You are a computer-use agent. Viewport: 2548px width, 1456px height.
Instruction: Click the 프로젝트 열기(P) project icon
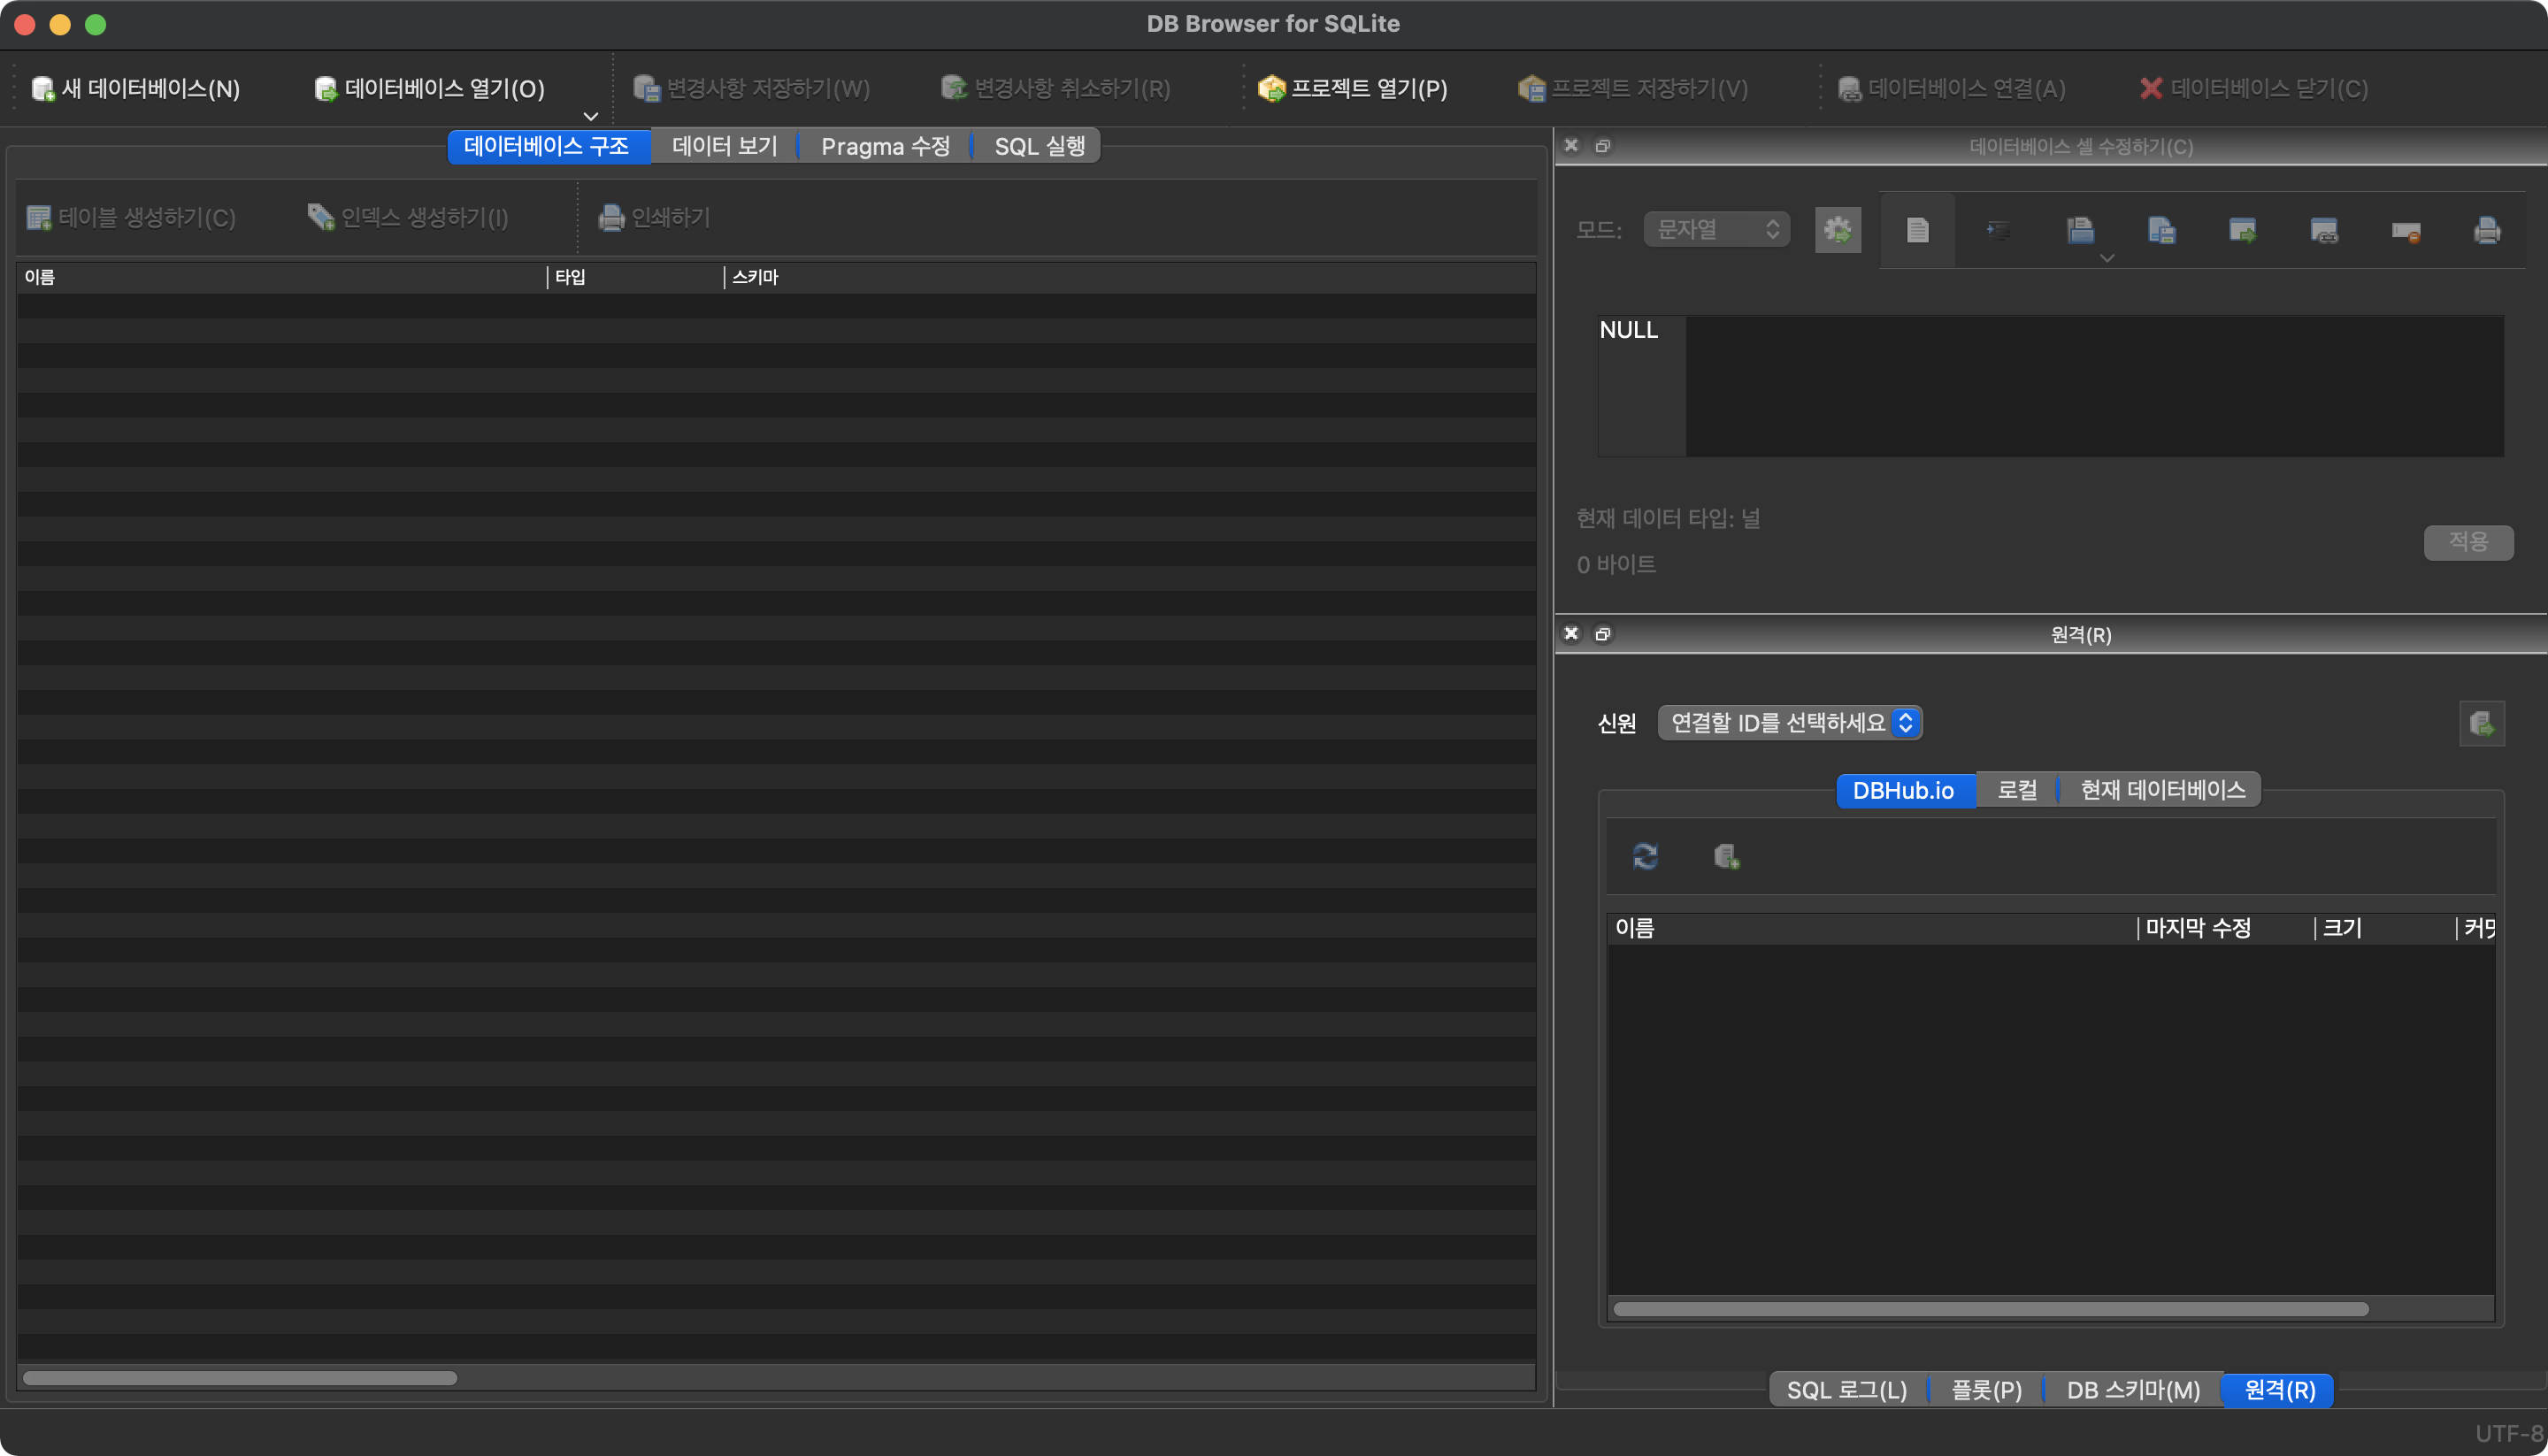tap(1271, 88)
